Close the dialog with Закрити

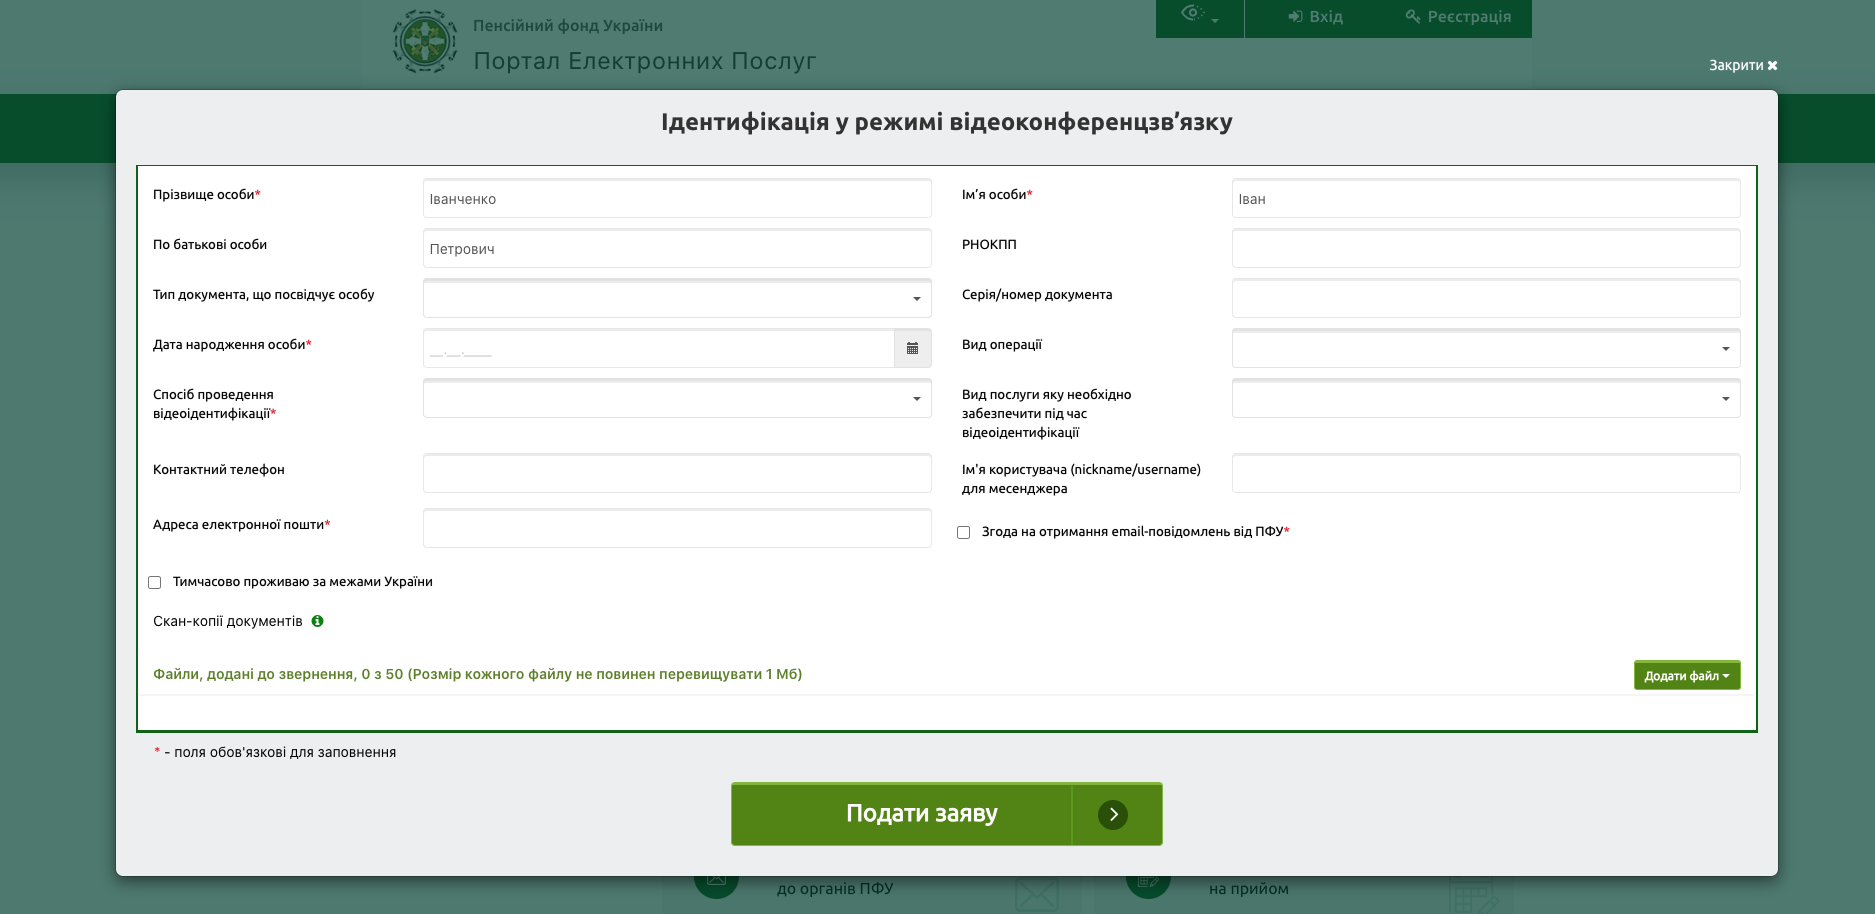coord(1742,65)
